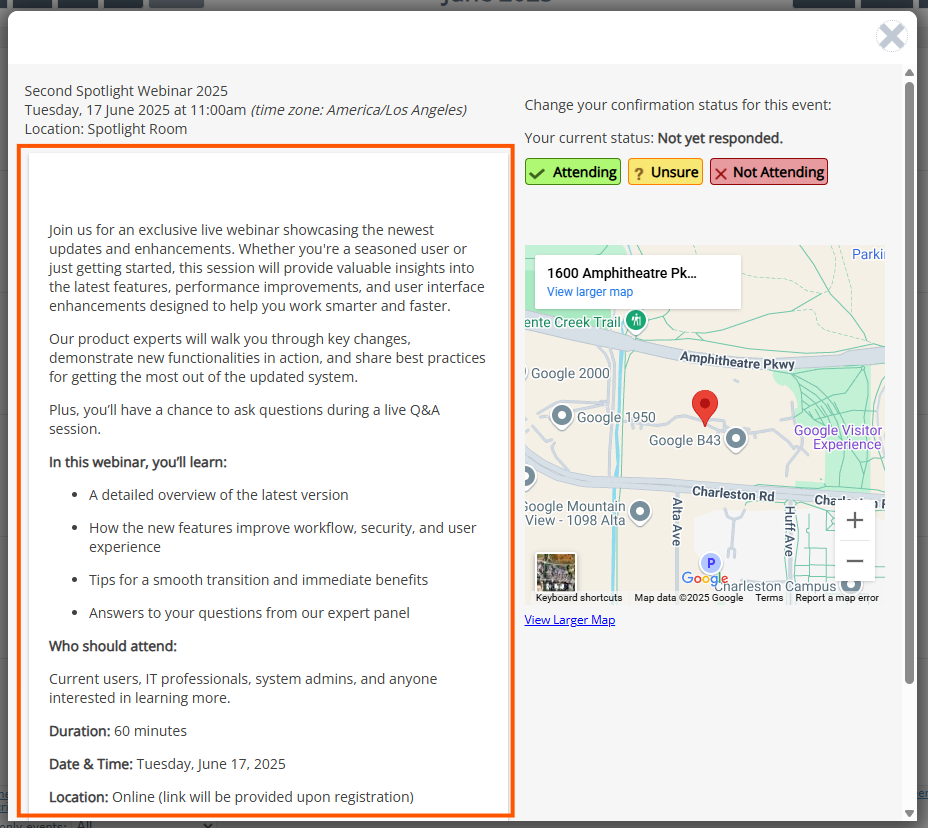Set status to Unsure
The image size is (928, 828).
point(665,172)
